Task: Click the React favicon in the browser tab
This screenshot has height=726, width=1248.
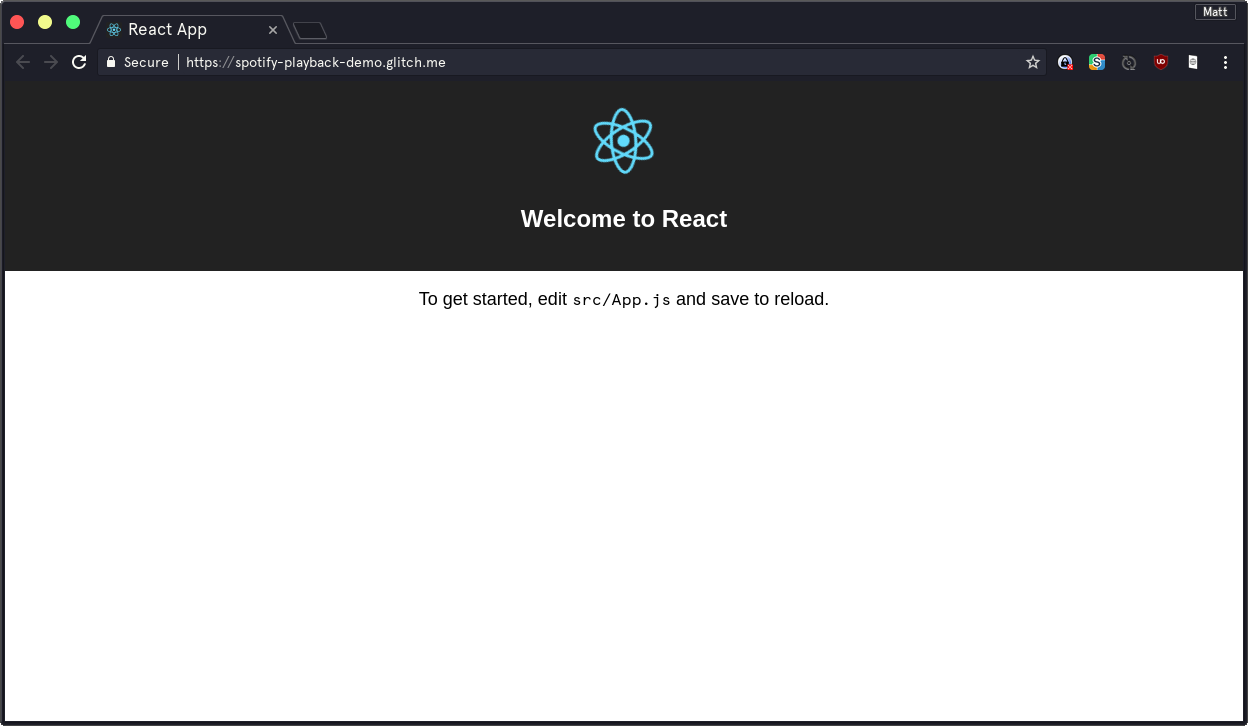Action: point(113,29)
